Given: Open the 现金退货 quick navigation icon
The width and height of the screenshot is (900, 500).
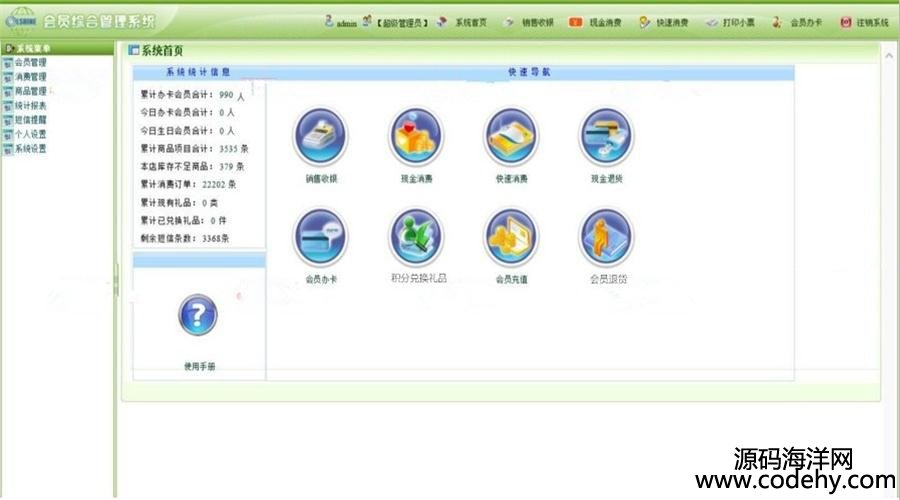Looking at the screenshot, I should [606, 137].
